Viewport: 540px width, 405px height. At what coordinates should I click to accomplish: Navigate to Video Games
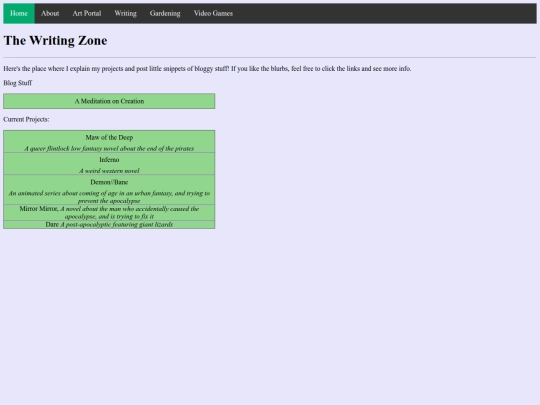point(213,13)
